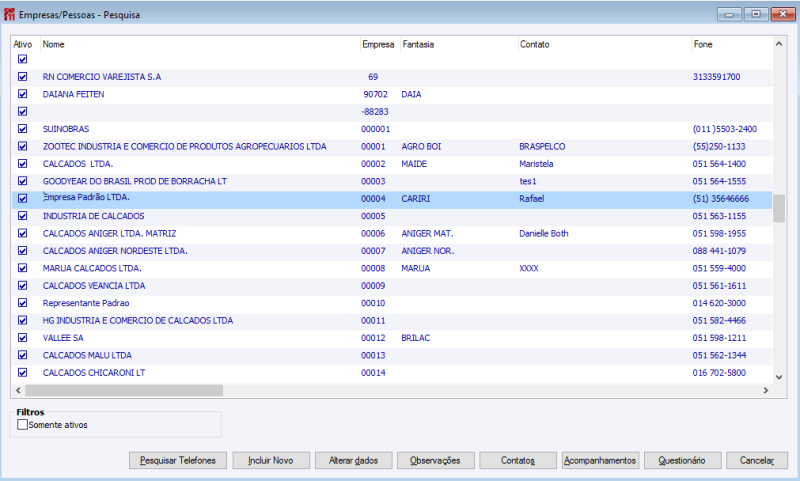Click the Pesquisar Telefones button
The height and width of the screenshot is (481, 800).
[178, 460]
